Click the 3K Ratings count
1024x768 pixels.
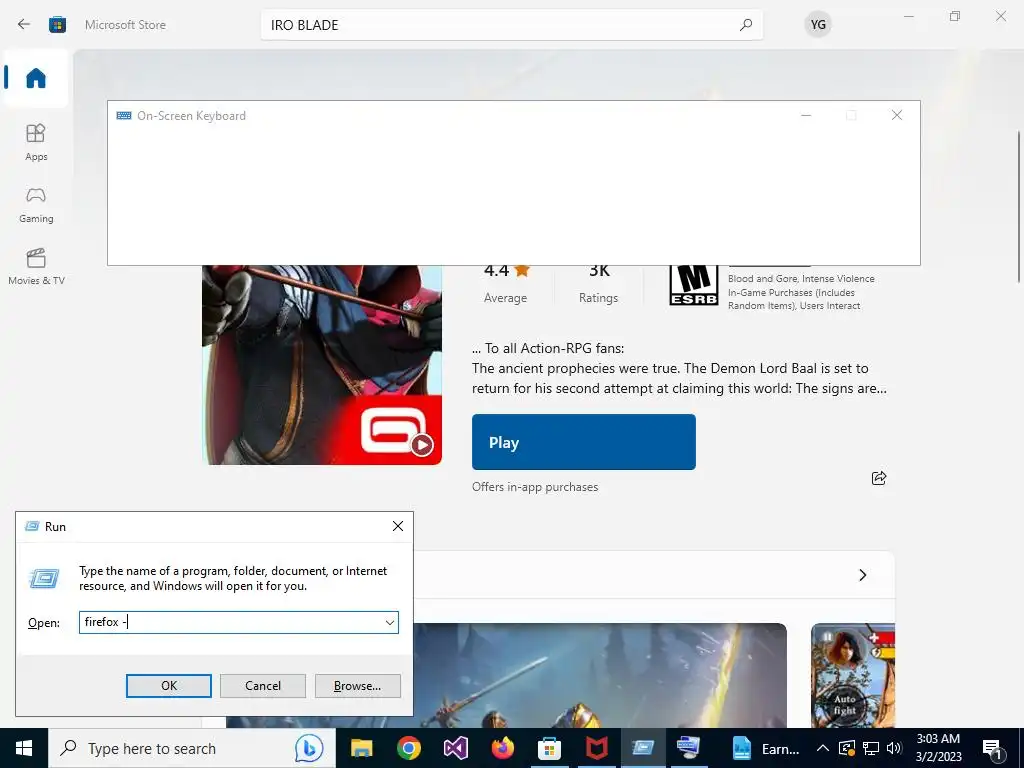[598, 285]
